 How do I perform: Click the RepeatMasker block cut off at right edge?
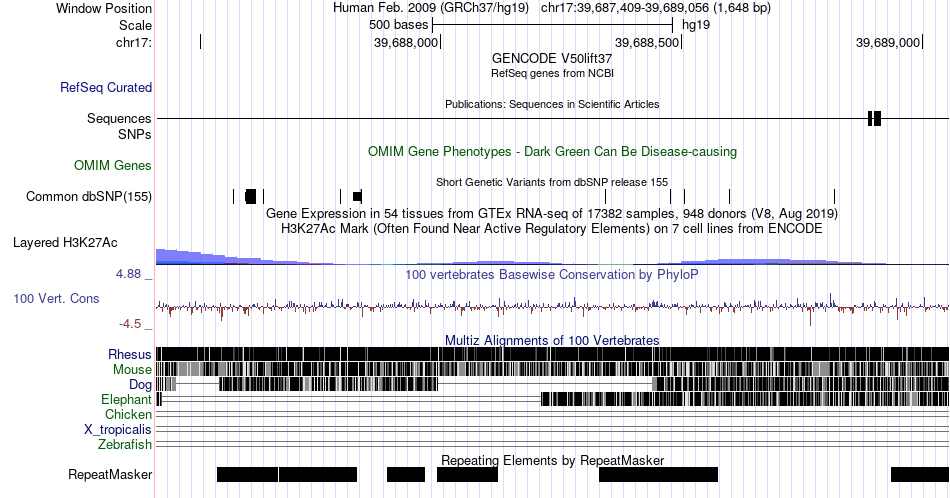coord(920,474)
